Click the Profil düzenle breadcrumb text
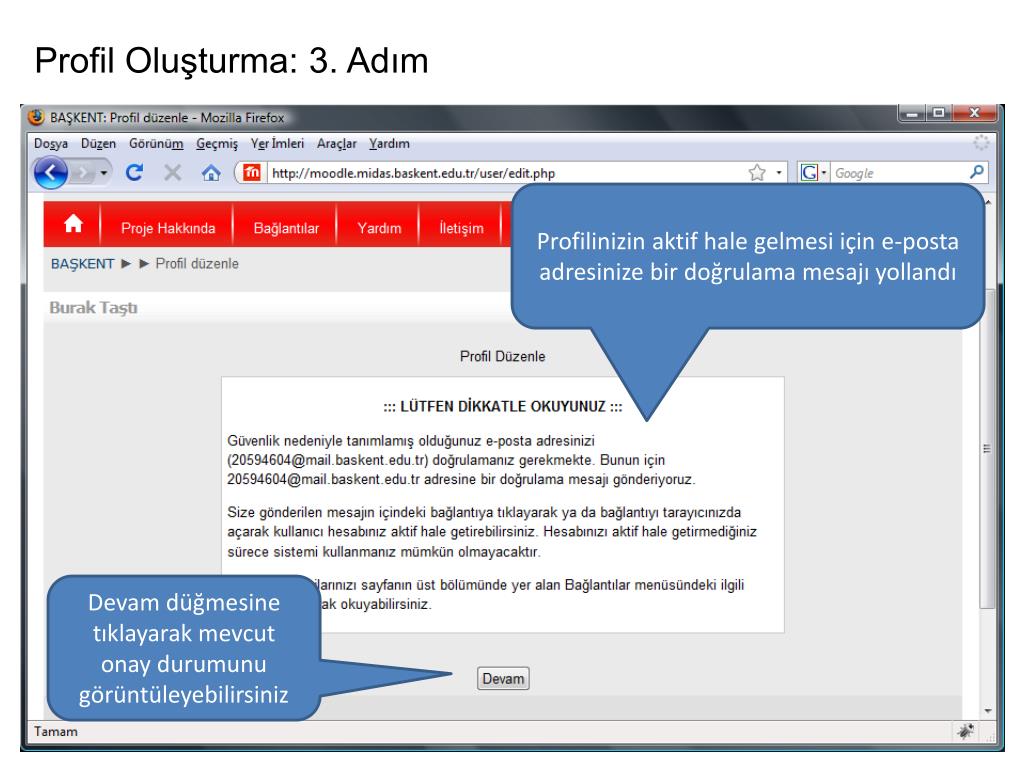The image size is (1024, 768). (x=197, y=264)
